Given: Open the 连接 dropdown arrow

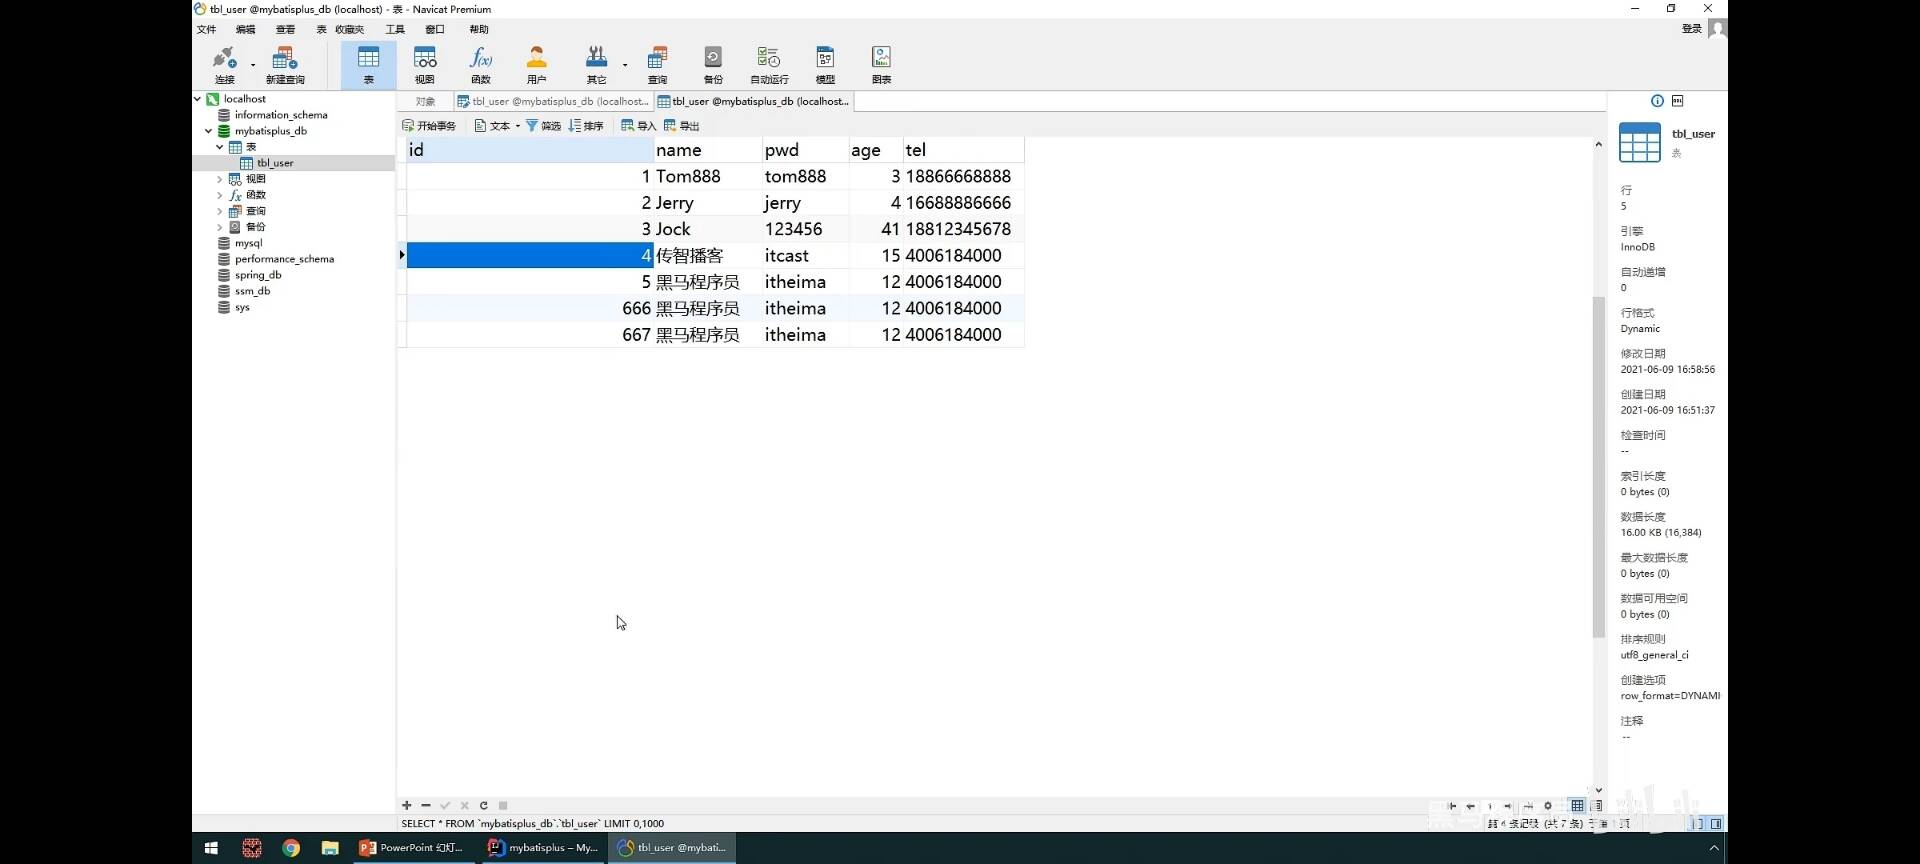Looking at the screenshot, I should [253, 65].
